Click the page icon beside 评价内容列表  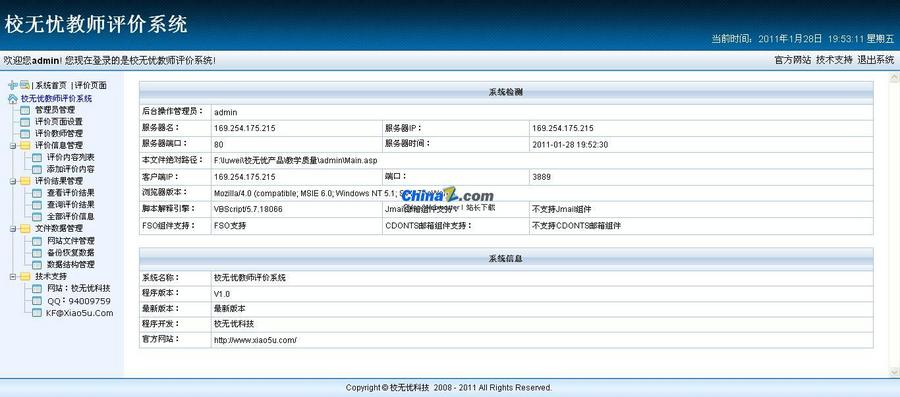point(37,157)
